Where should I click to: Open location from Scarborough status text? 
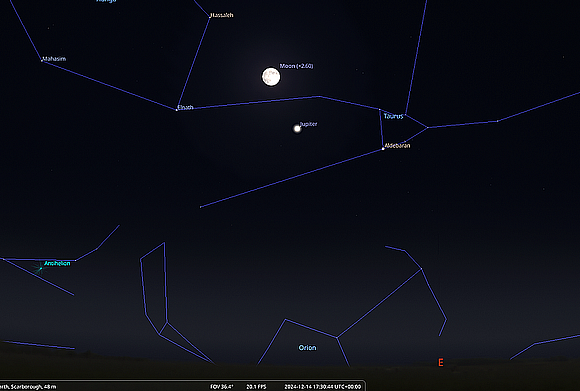[28, 387]
